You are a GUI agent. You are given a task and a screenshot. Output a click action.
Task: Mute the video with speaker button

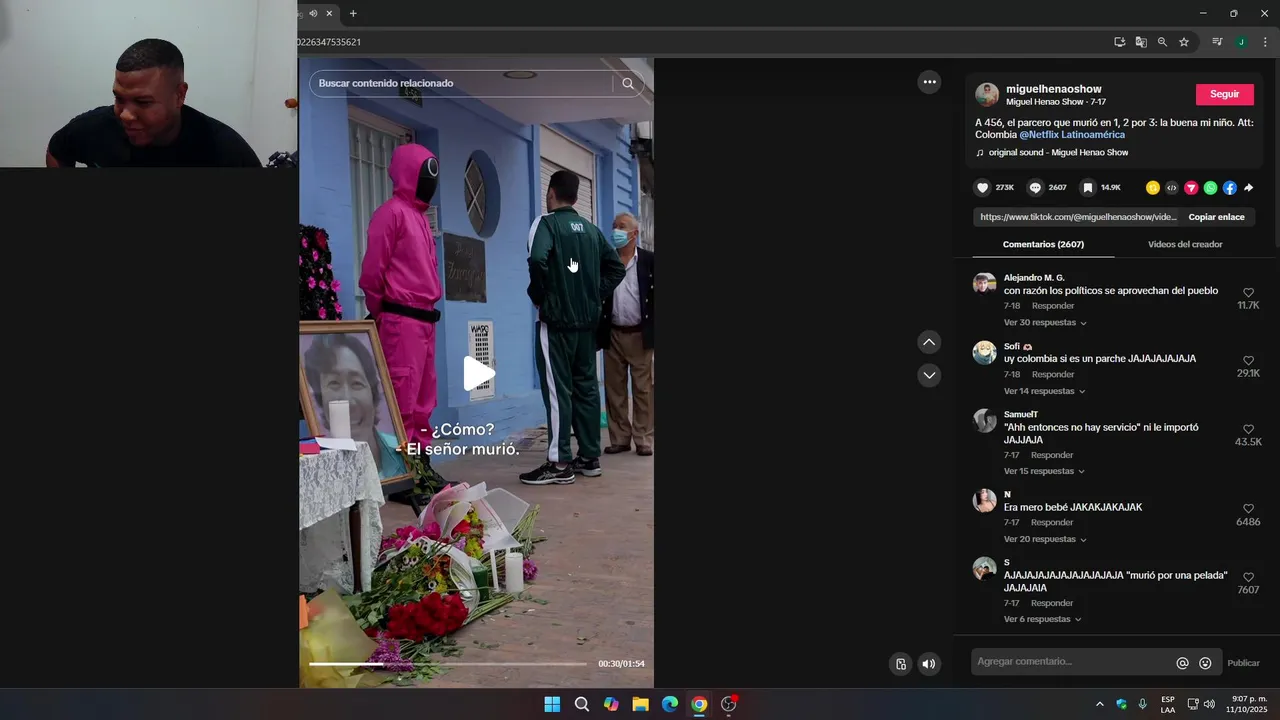(x=929, y=664)
